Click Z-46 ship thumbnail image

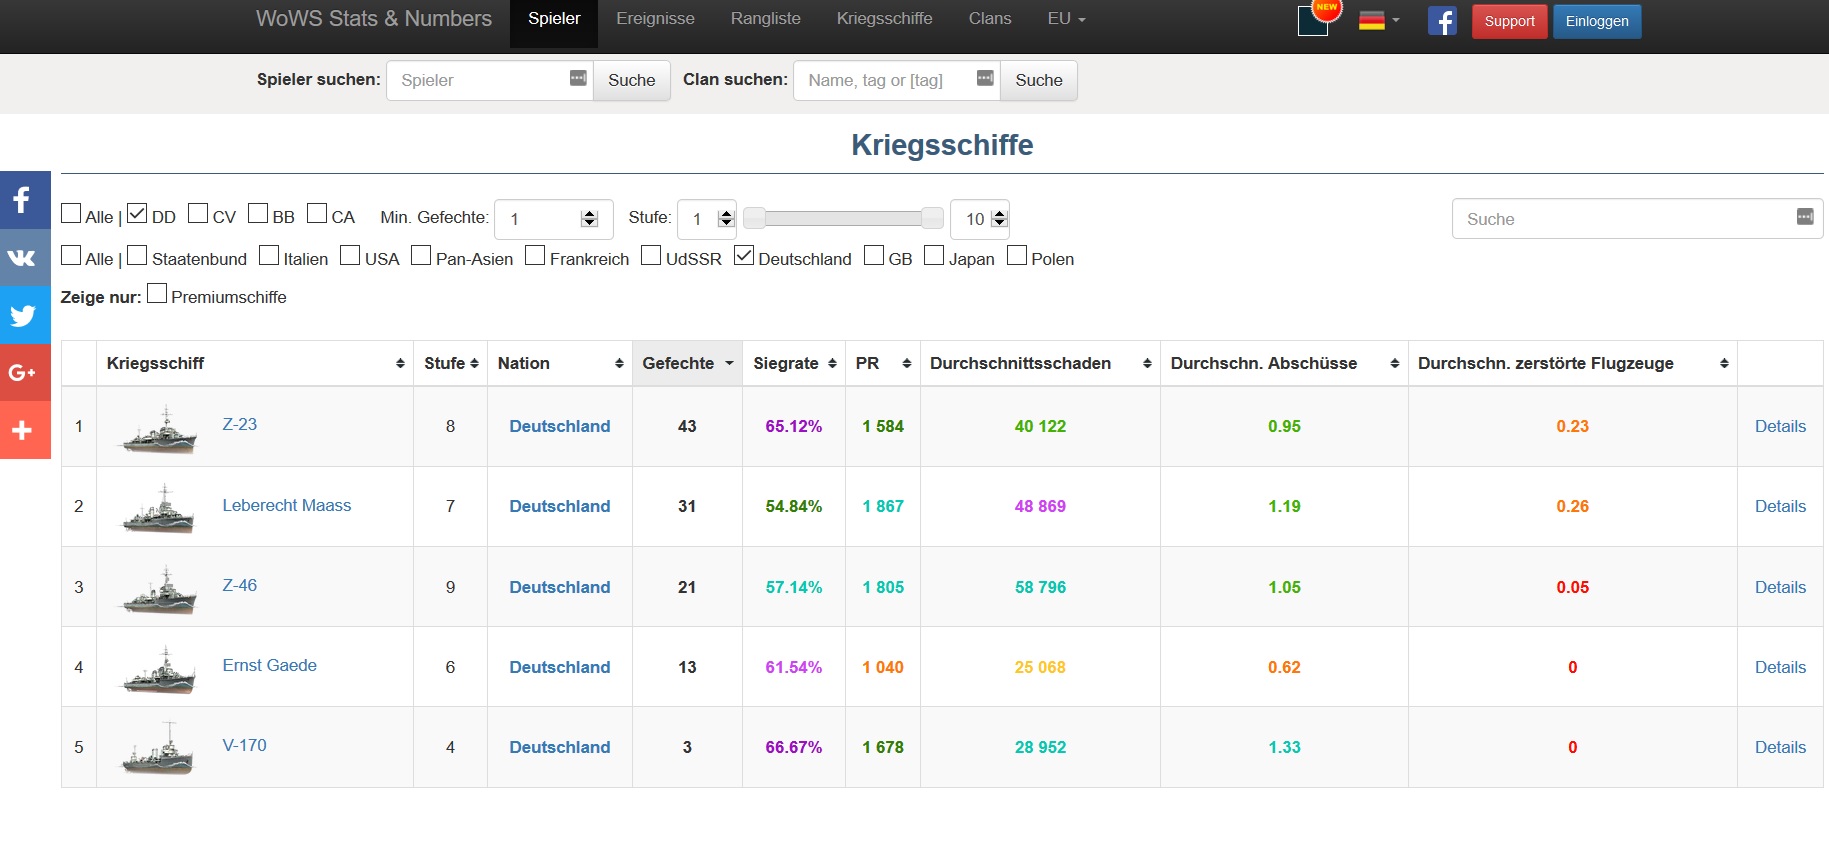click(x=159, y=589)
